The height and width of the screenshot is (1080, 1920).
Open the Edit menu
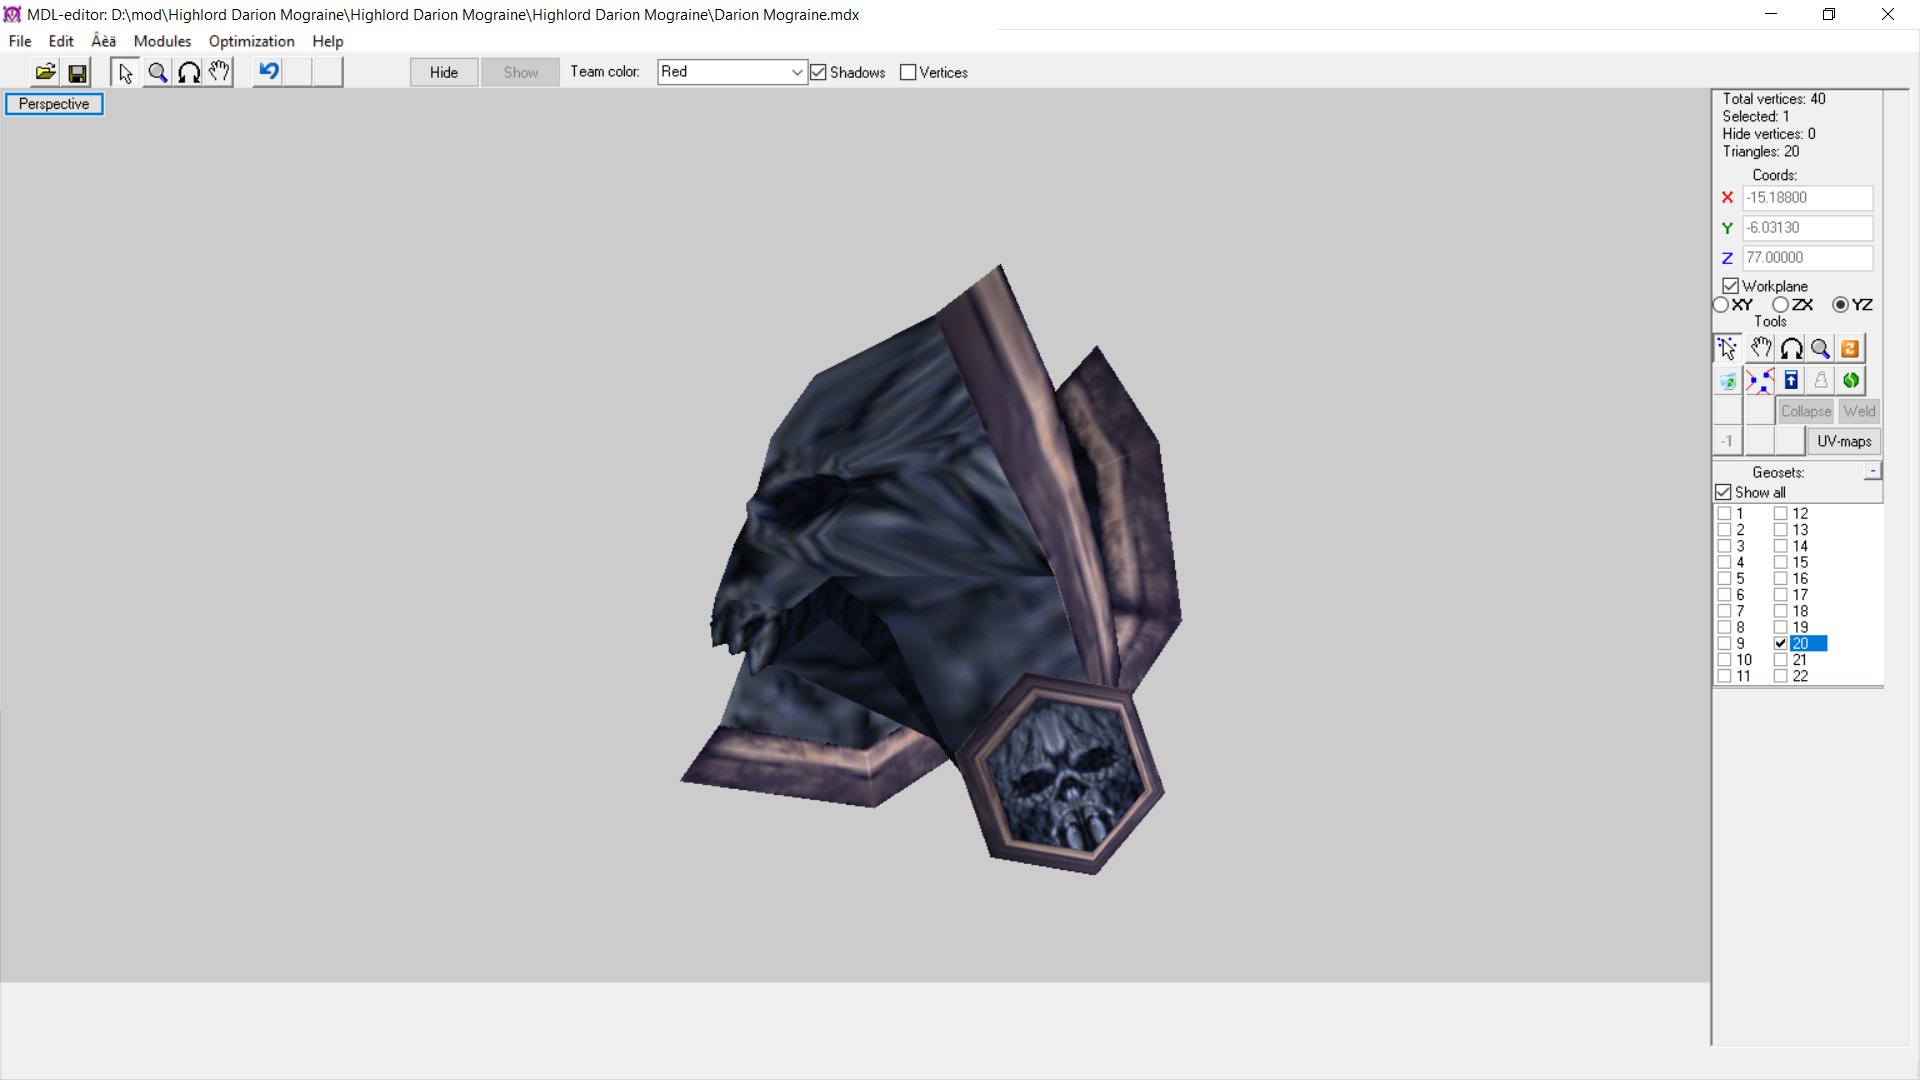pyautogui.click(x=61, y=41)
